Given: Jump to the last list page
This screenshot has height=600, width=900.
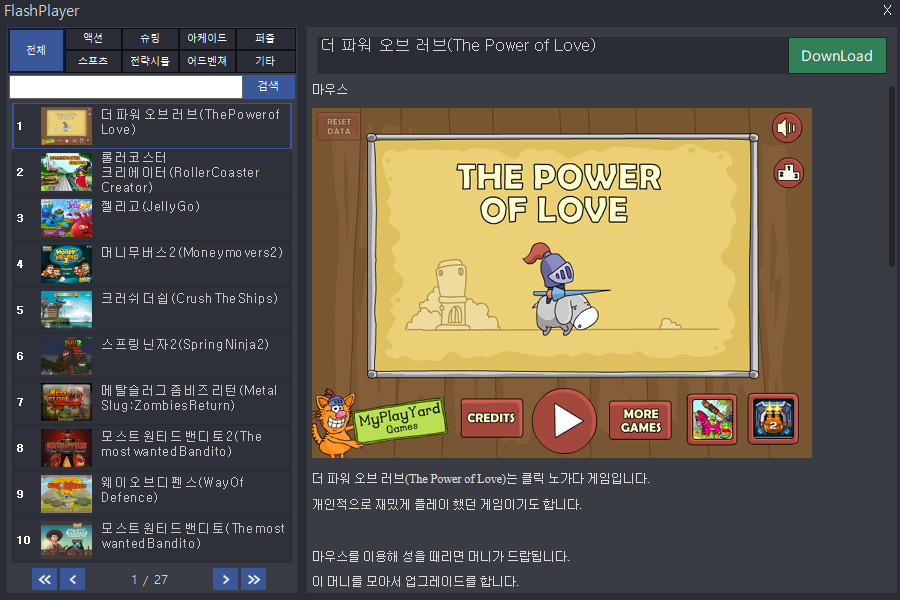Looking at the screenshot, I should 254,579.
